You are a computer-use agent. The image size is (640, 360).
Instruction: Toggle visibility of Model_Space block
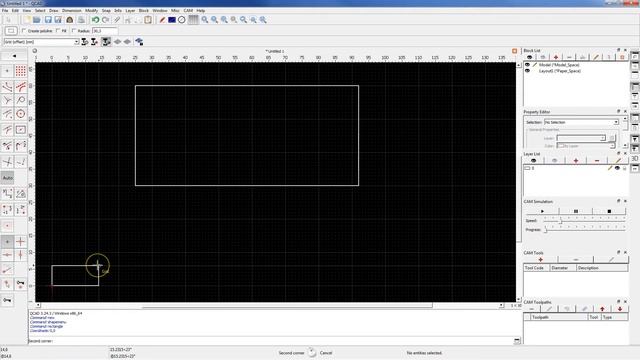527,65
